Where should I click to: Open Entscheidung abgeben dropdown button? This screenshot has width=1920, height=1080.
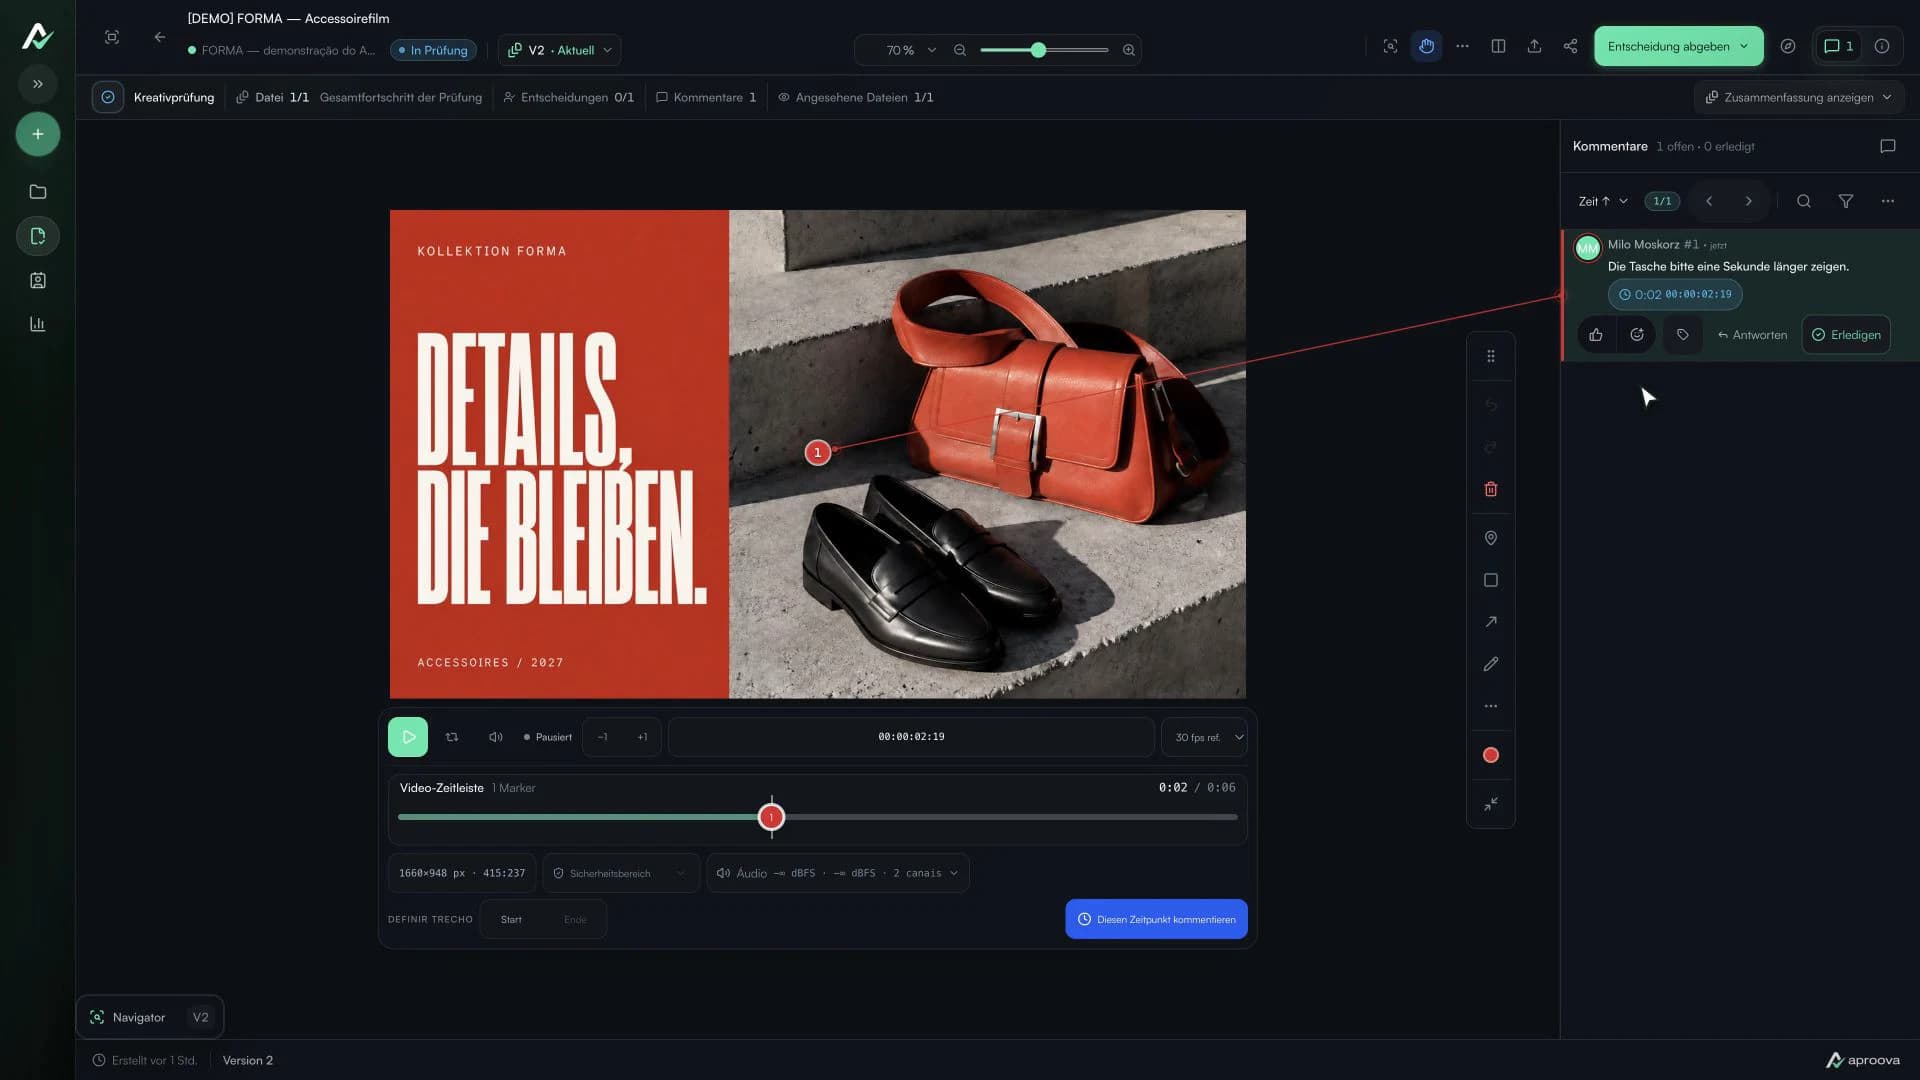pos(1678,46)
